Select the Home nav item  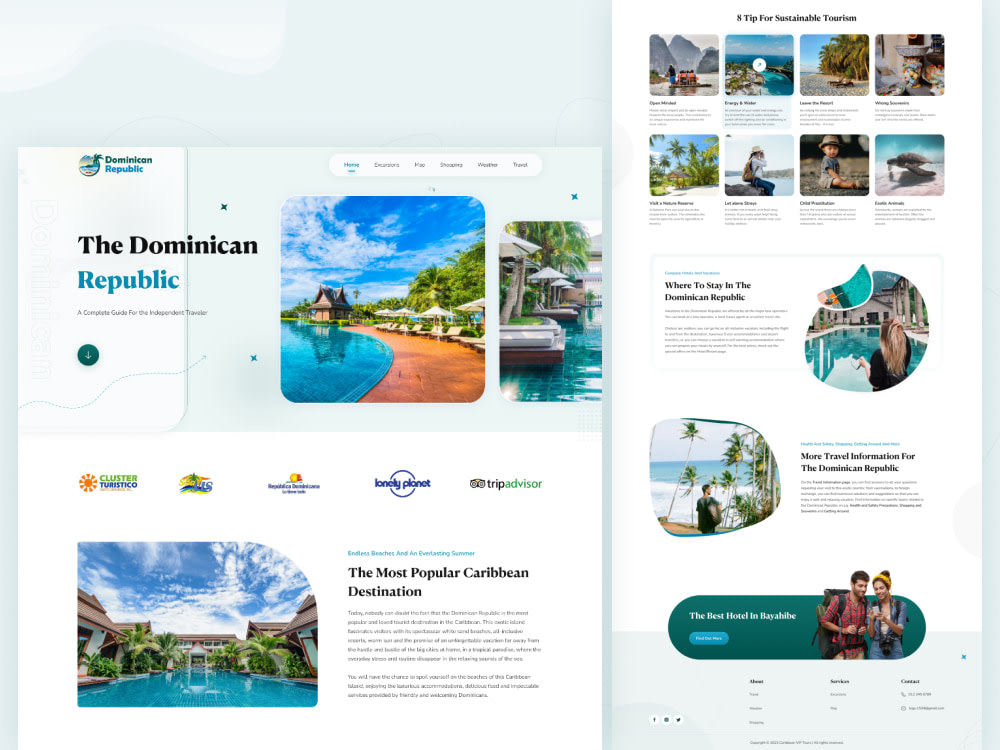tap(351, 165)
